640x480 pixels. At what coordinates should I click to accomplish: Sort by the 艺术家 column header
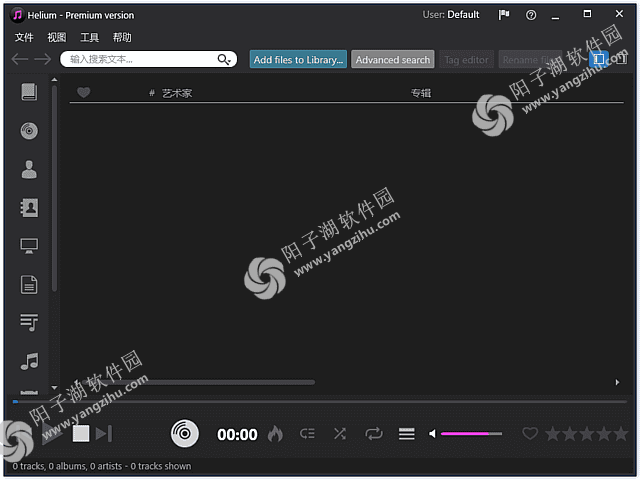177,93
